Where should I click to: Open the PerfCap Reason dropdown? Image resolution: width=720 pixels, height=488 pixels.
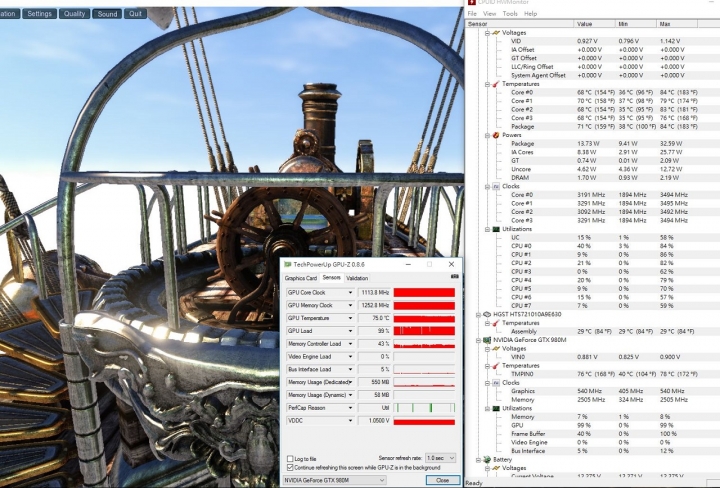point(350,408)
